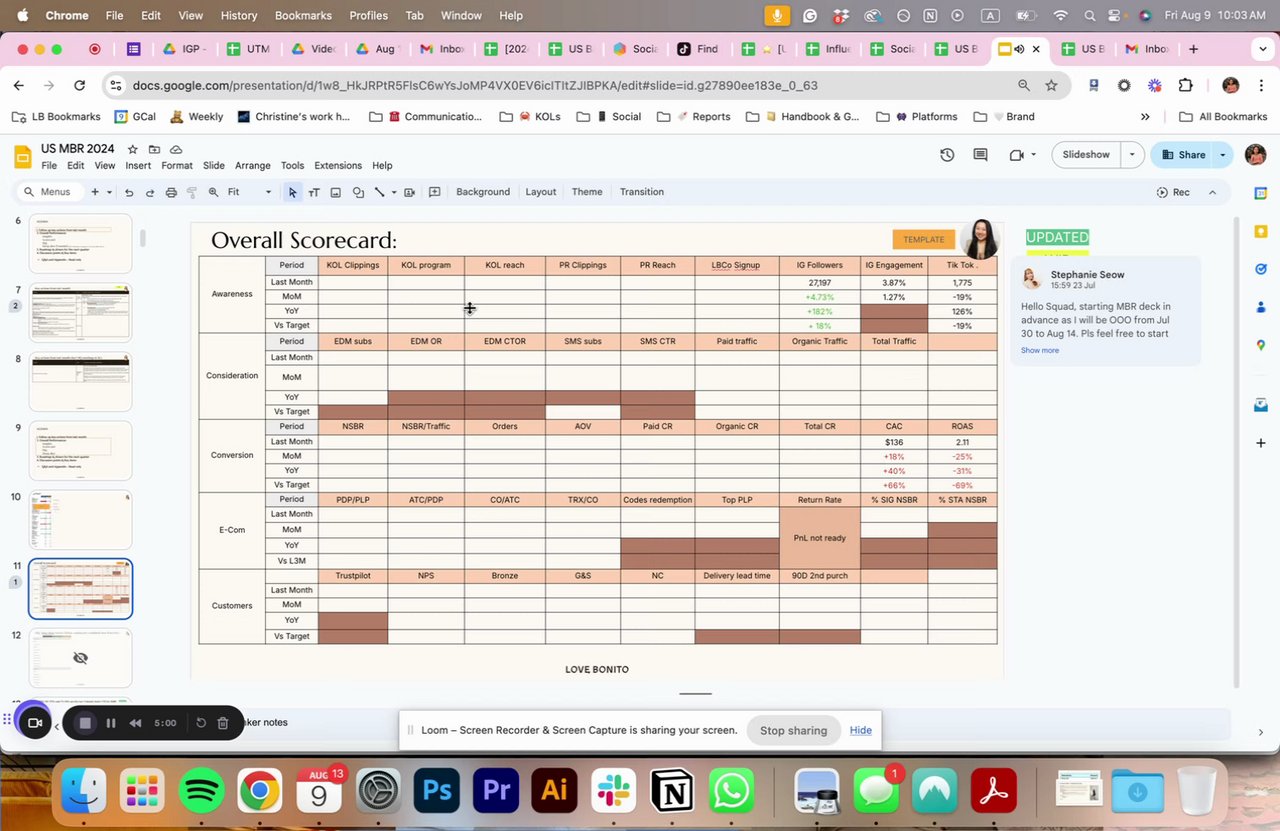This screenshot has height=831, width=1280.
Task: Click the Loom stop recording button
Action: (x=85, y=723)
